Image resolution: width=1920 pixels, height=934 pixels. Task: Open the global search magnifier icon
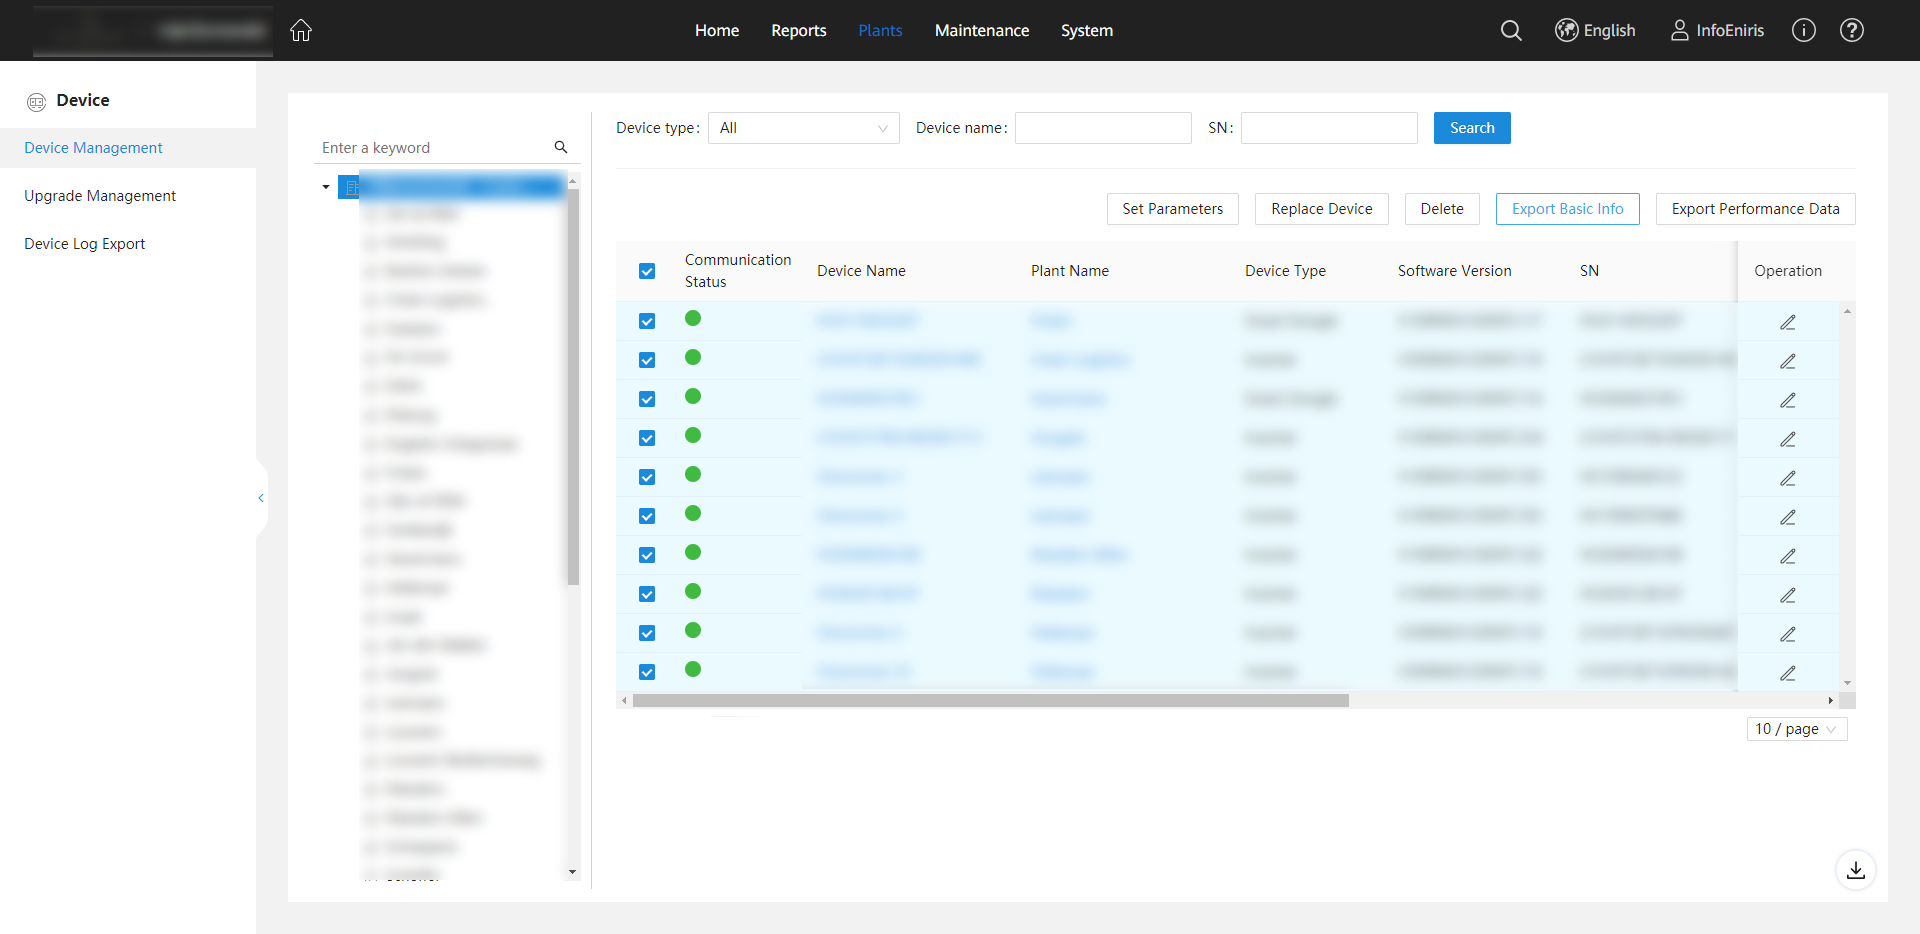[x=1511, y=31]
